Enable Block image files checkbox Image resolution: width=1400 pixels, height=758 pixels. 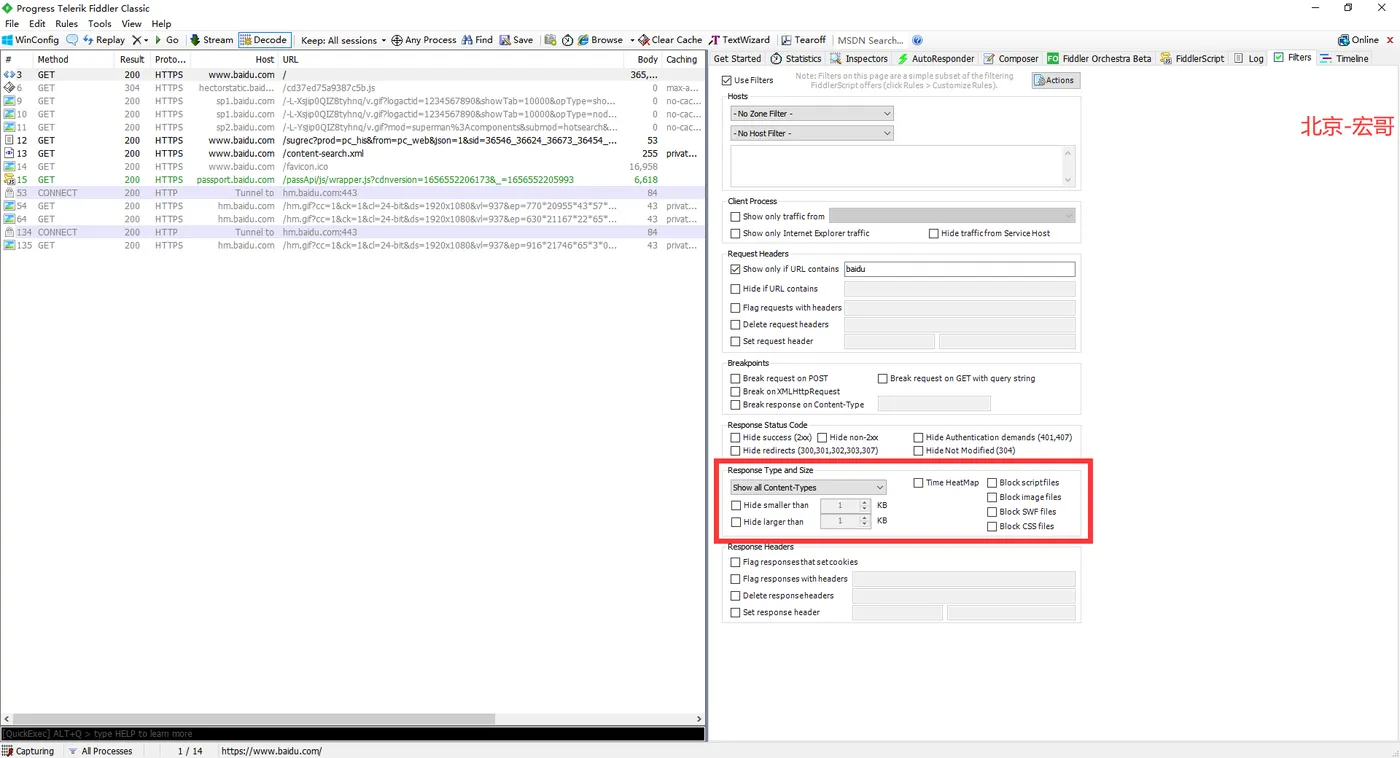[x=992, y=497]
